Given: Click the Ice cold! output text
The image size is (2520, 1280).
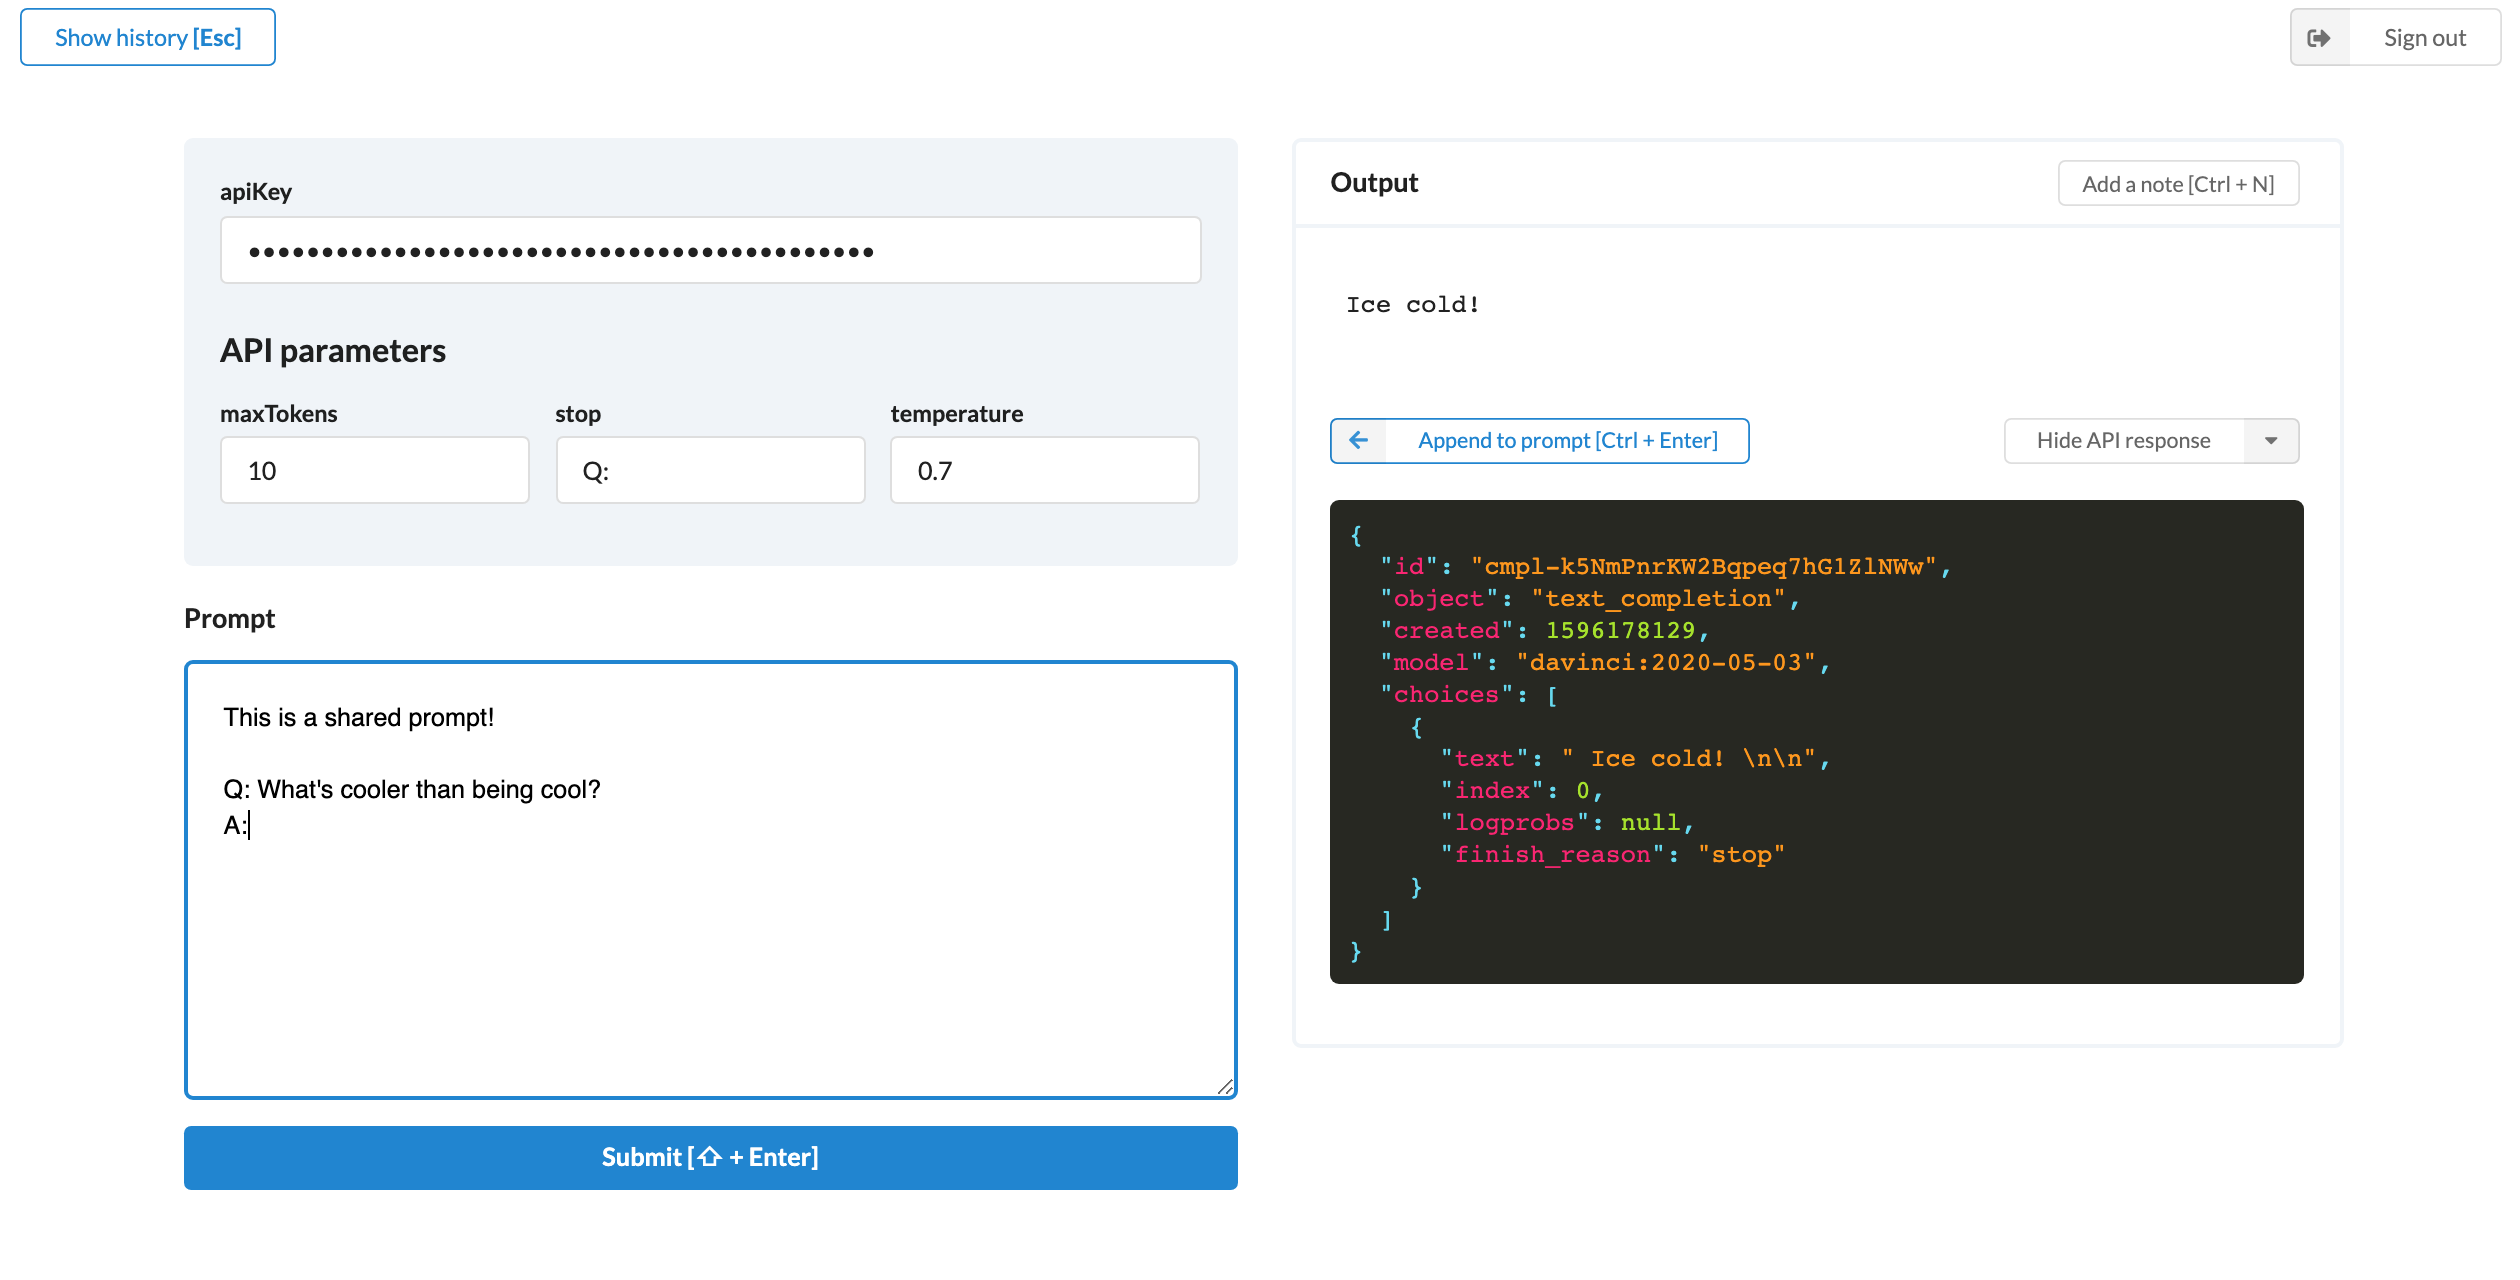Looking at the screenshot, I should [x=1412, y=304].
